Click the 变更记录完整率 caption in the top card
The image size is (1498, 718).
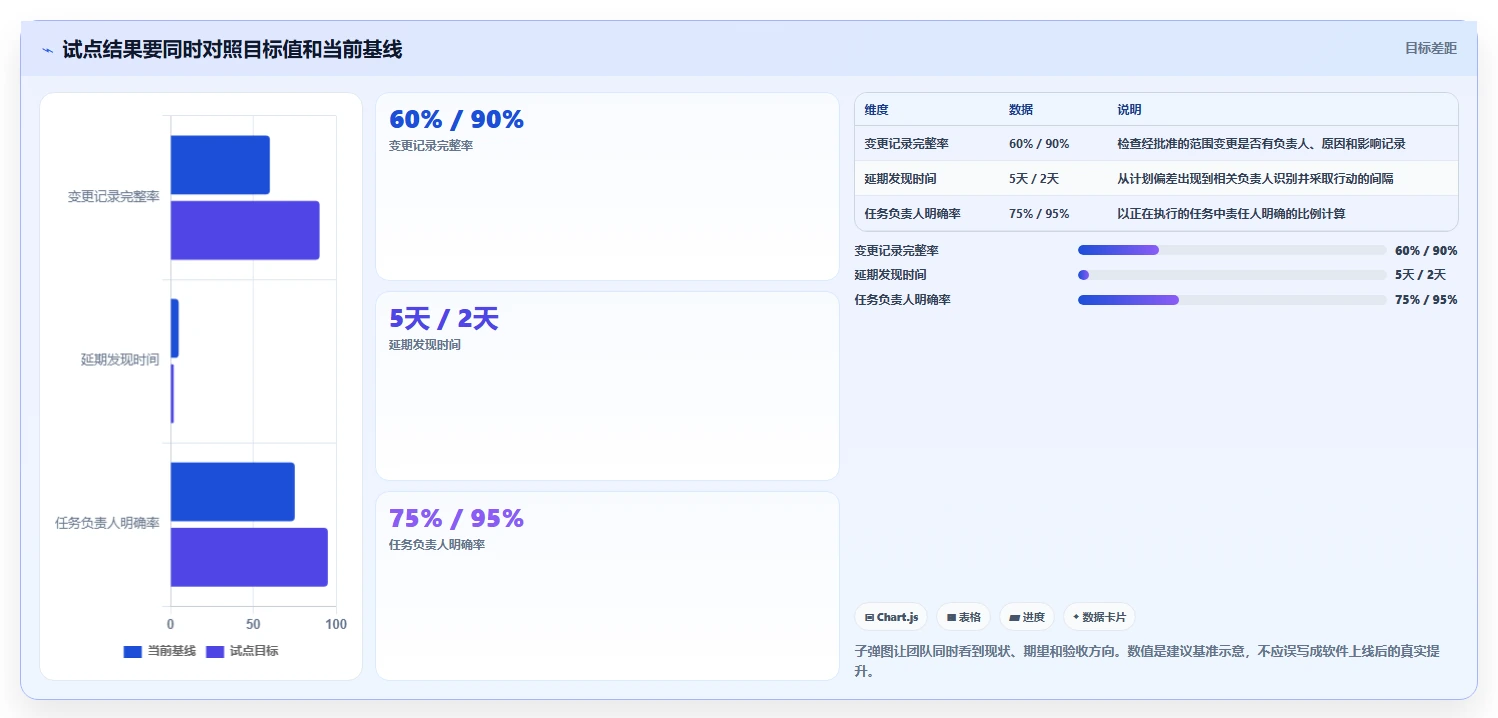click(x=431, y=146)
